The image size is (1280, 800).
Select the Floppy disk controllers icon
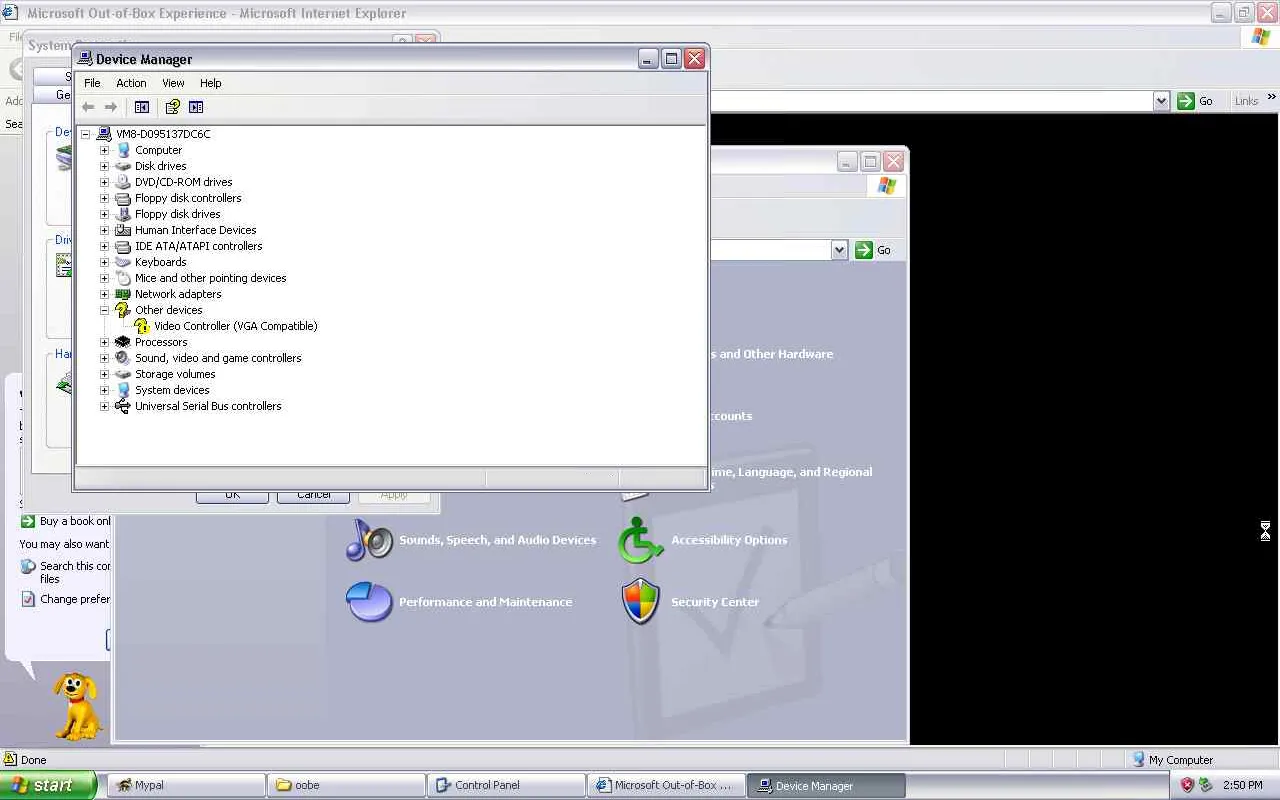(x=123, y=198)
